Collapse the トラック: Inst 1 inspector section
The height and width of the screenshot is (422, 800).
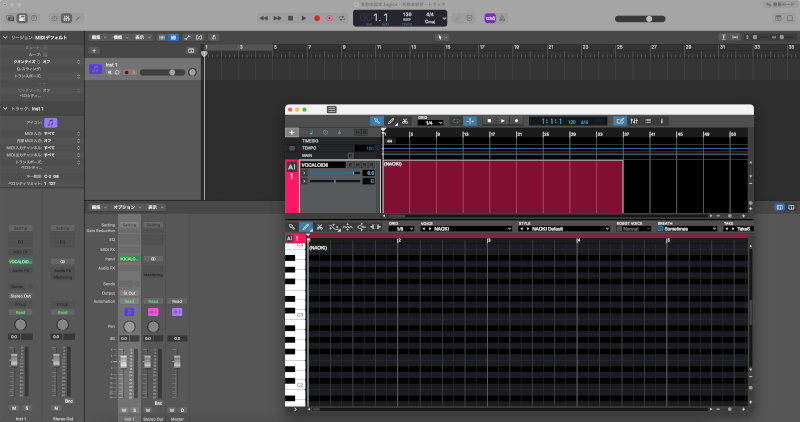click(x=5, y=109)
